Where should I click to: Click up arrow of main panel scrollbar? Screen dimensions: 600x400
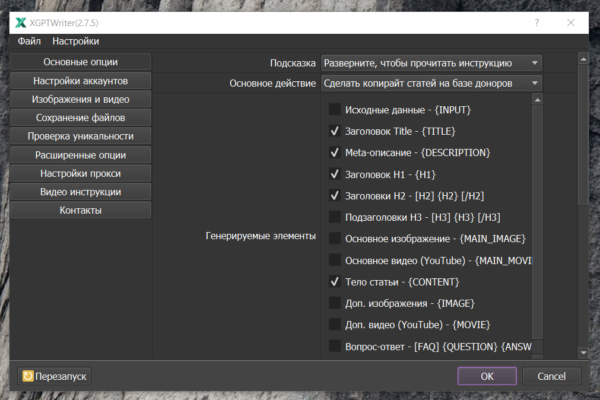583,59
